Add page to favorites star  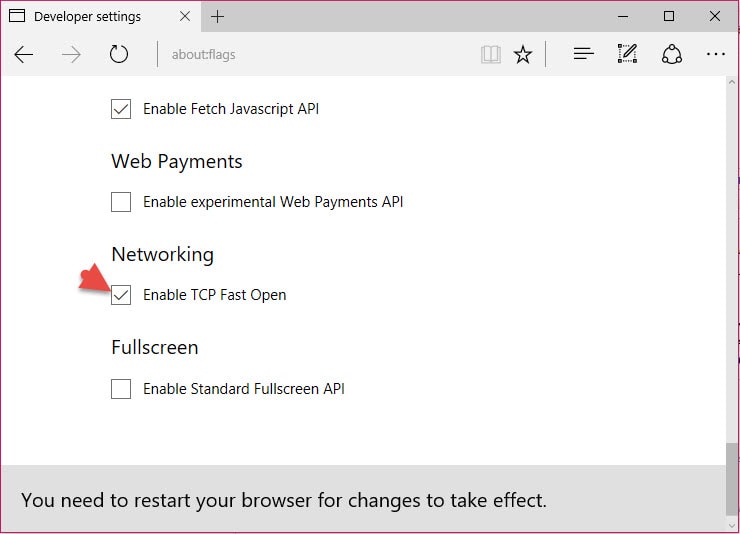coord(523,55)
